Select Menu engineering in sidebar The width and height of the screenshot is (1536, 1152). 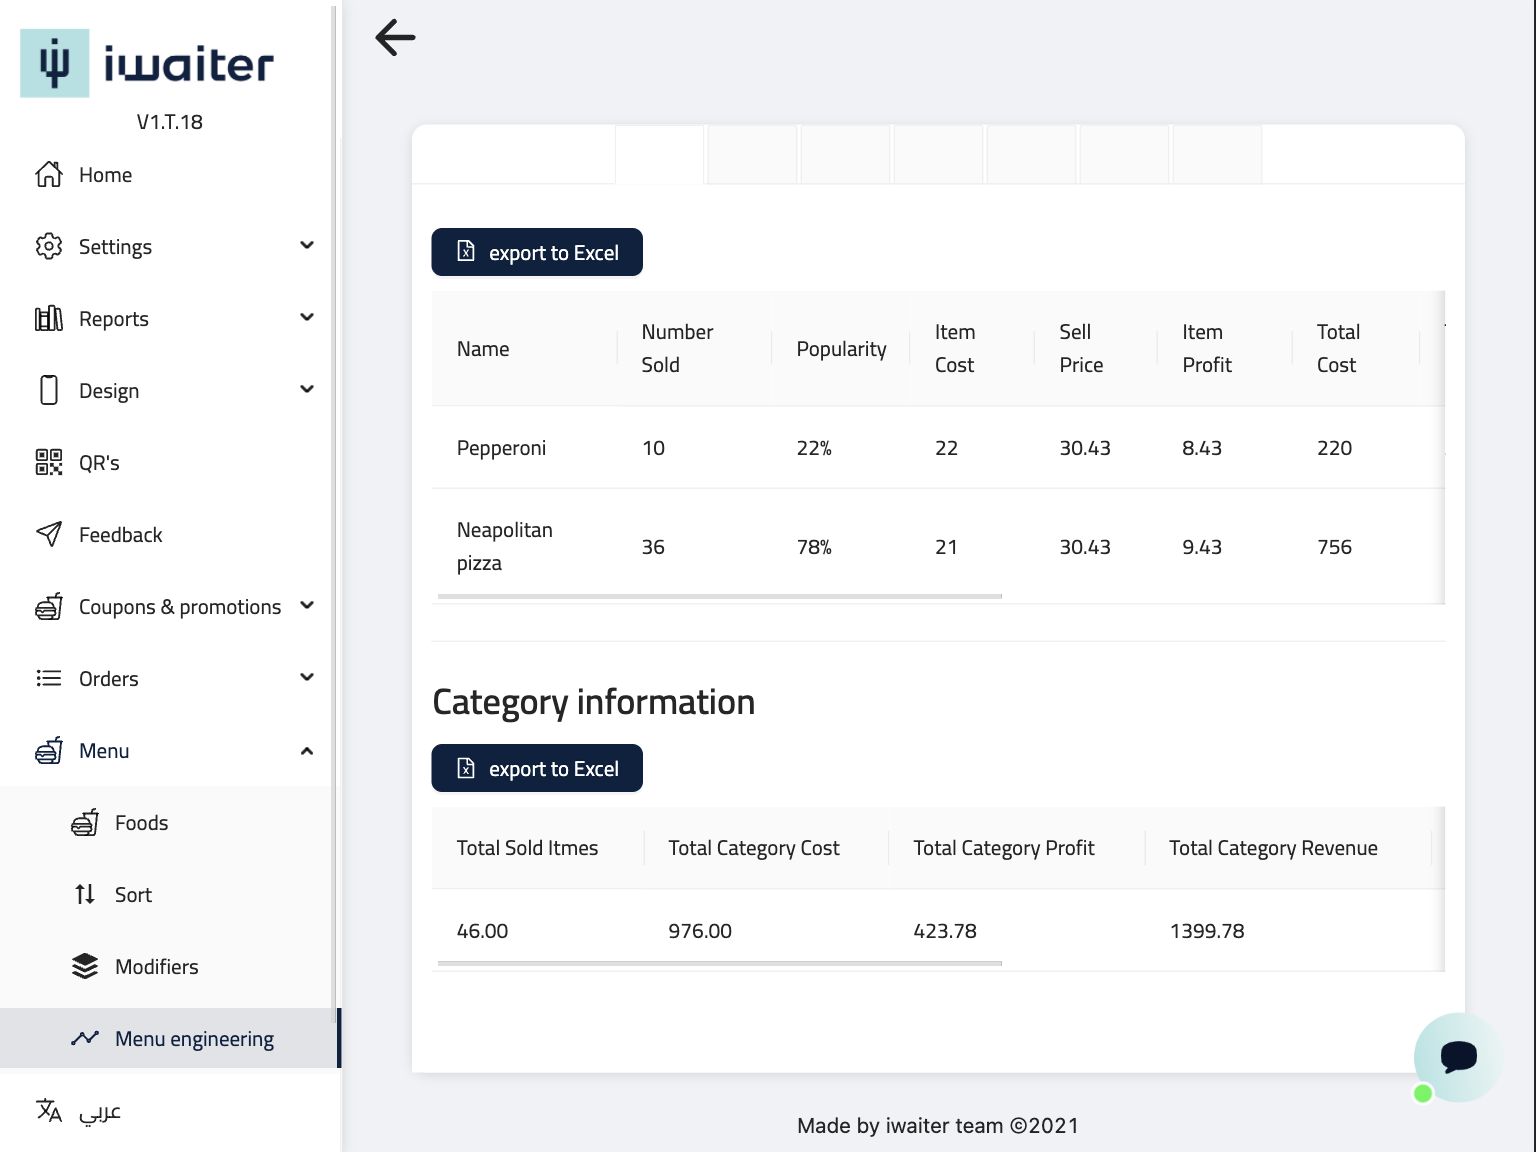pos(194,1039)
